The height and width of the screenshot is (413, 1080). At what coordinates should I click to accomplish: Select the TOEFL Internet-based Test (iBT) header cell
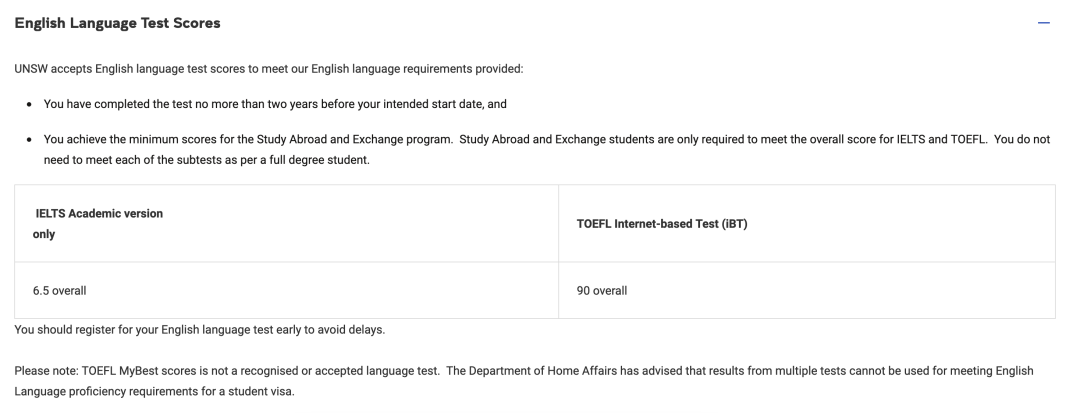coord(807,224)
